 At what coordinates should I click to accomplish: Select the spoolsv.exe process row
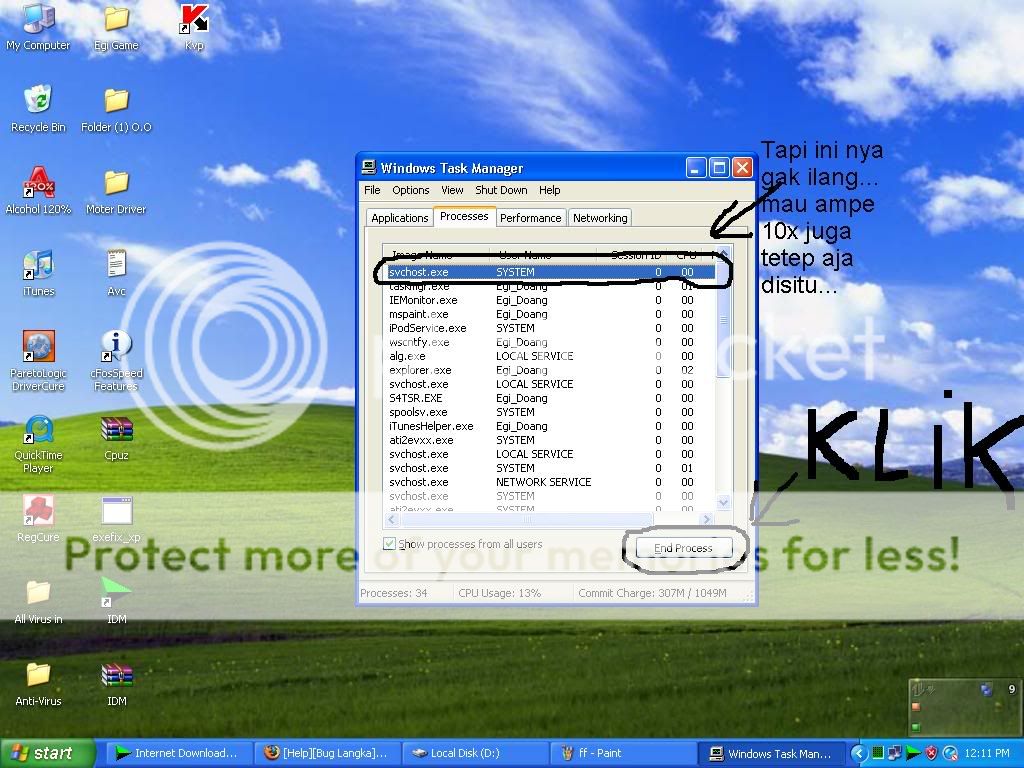[x=549, y=412]
